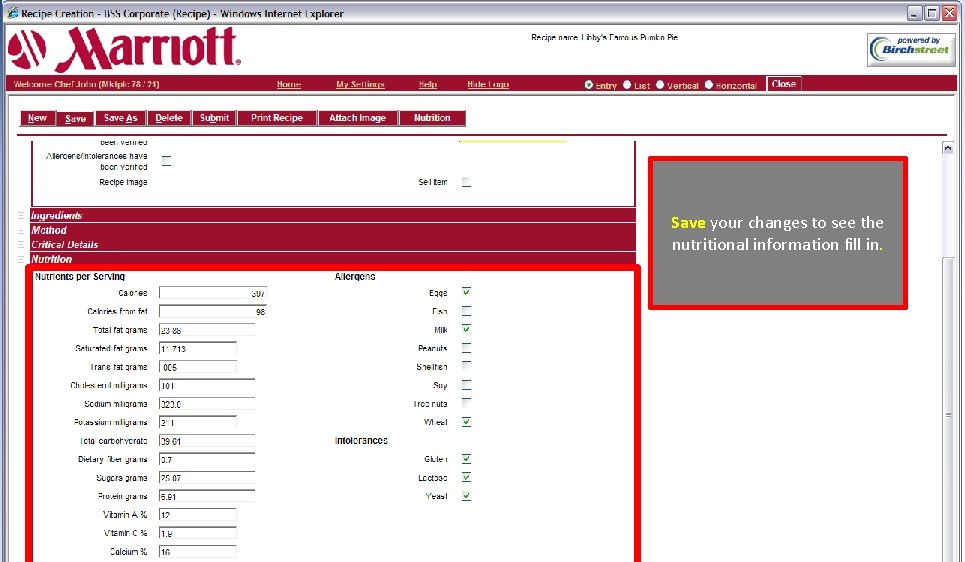Check the Peanuts allergen checkbox
The width and height of the screenshot is (965, 562).
point(466,348)
